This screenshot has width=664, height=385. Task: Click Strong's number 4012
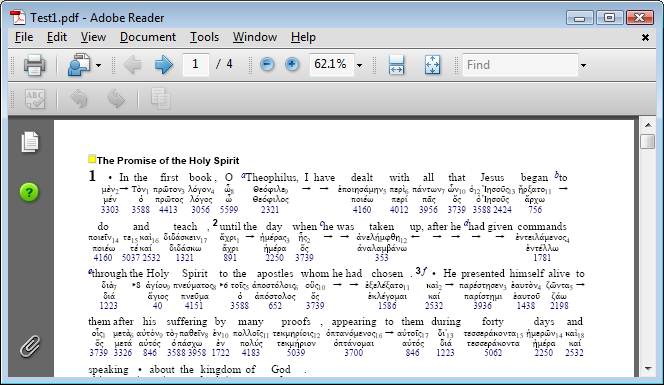[x=399, y=210]
